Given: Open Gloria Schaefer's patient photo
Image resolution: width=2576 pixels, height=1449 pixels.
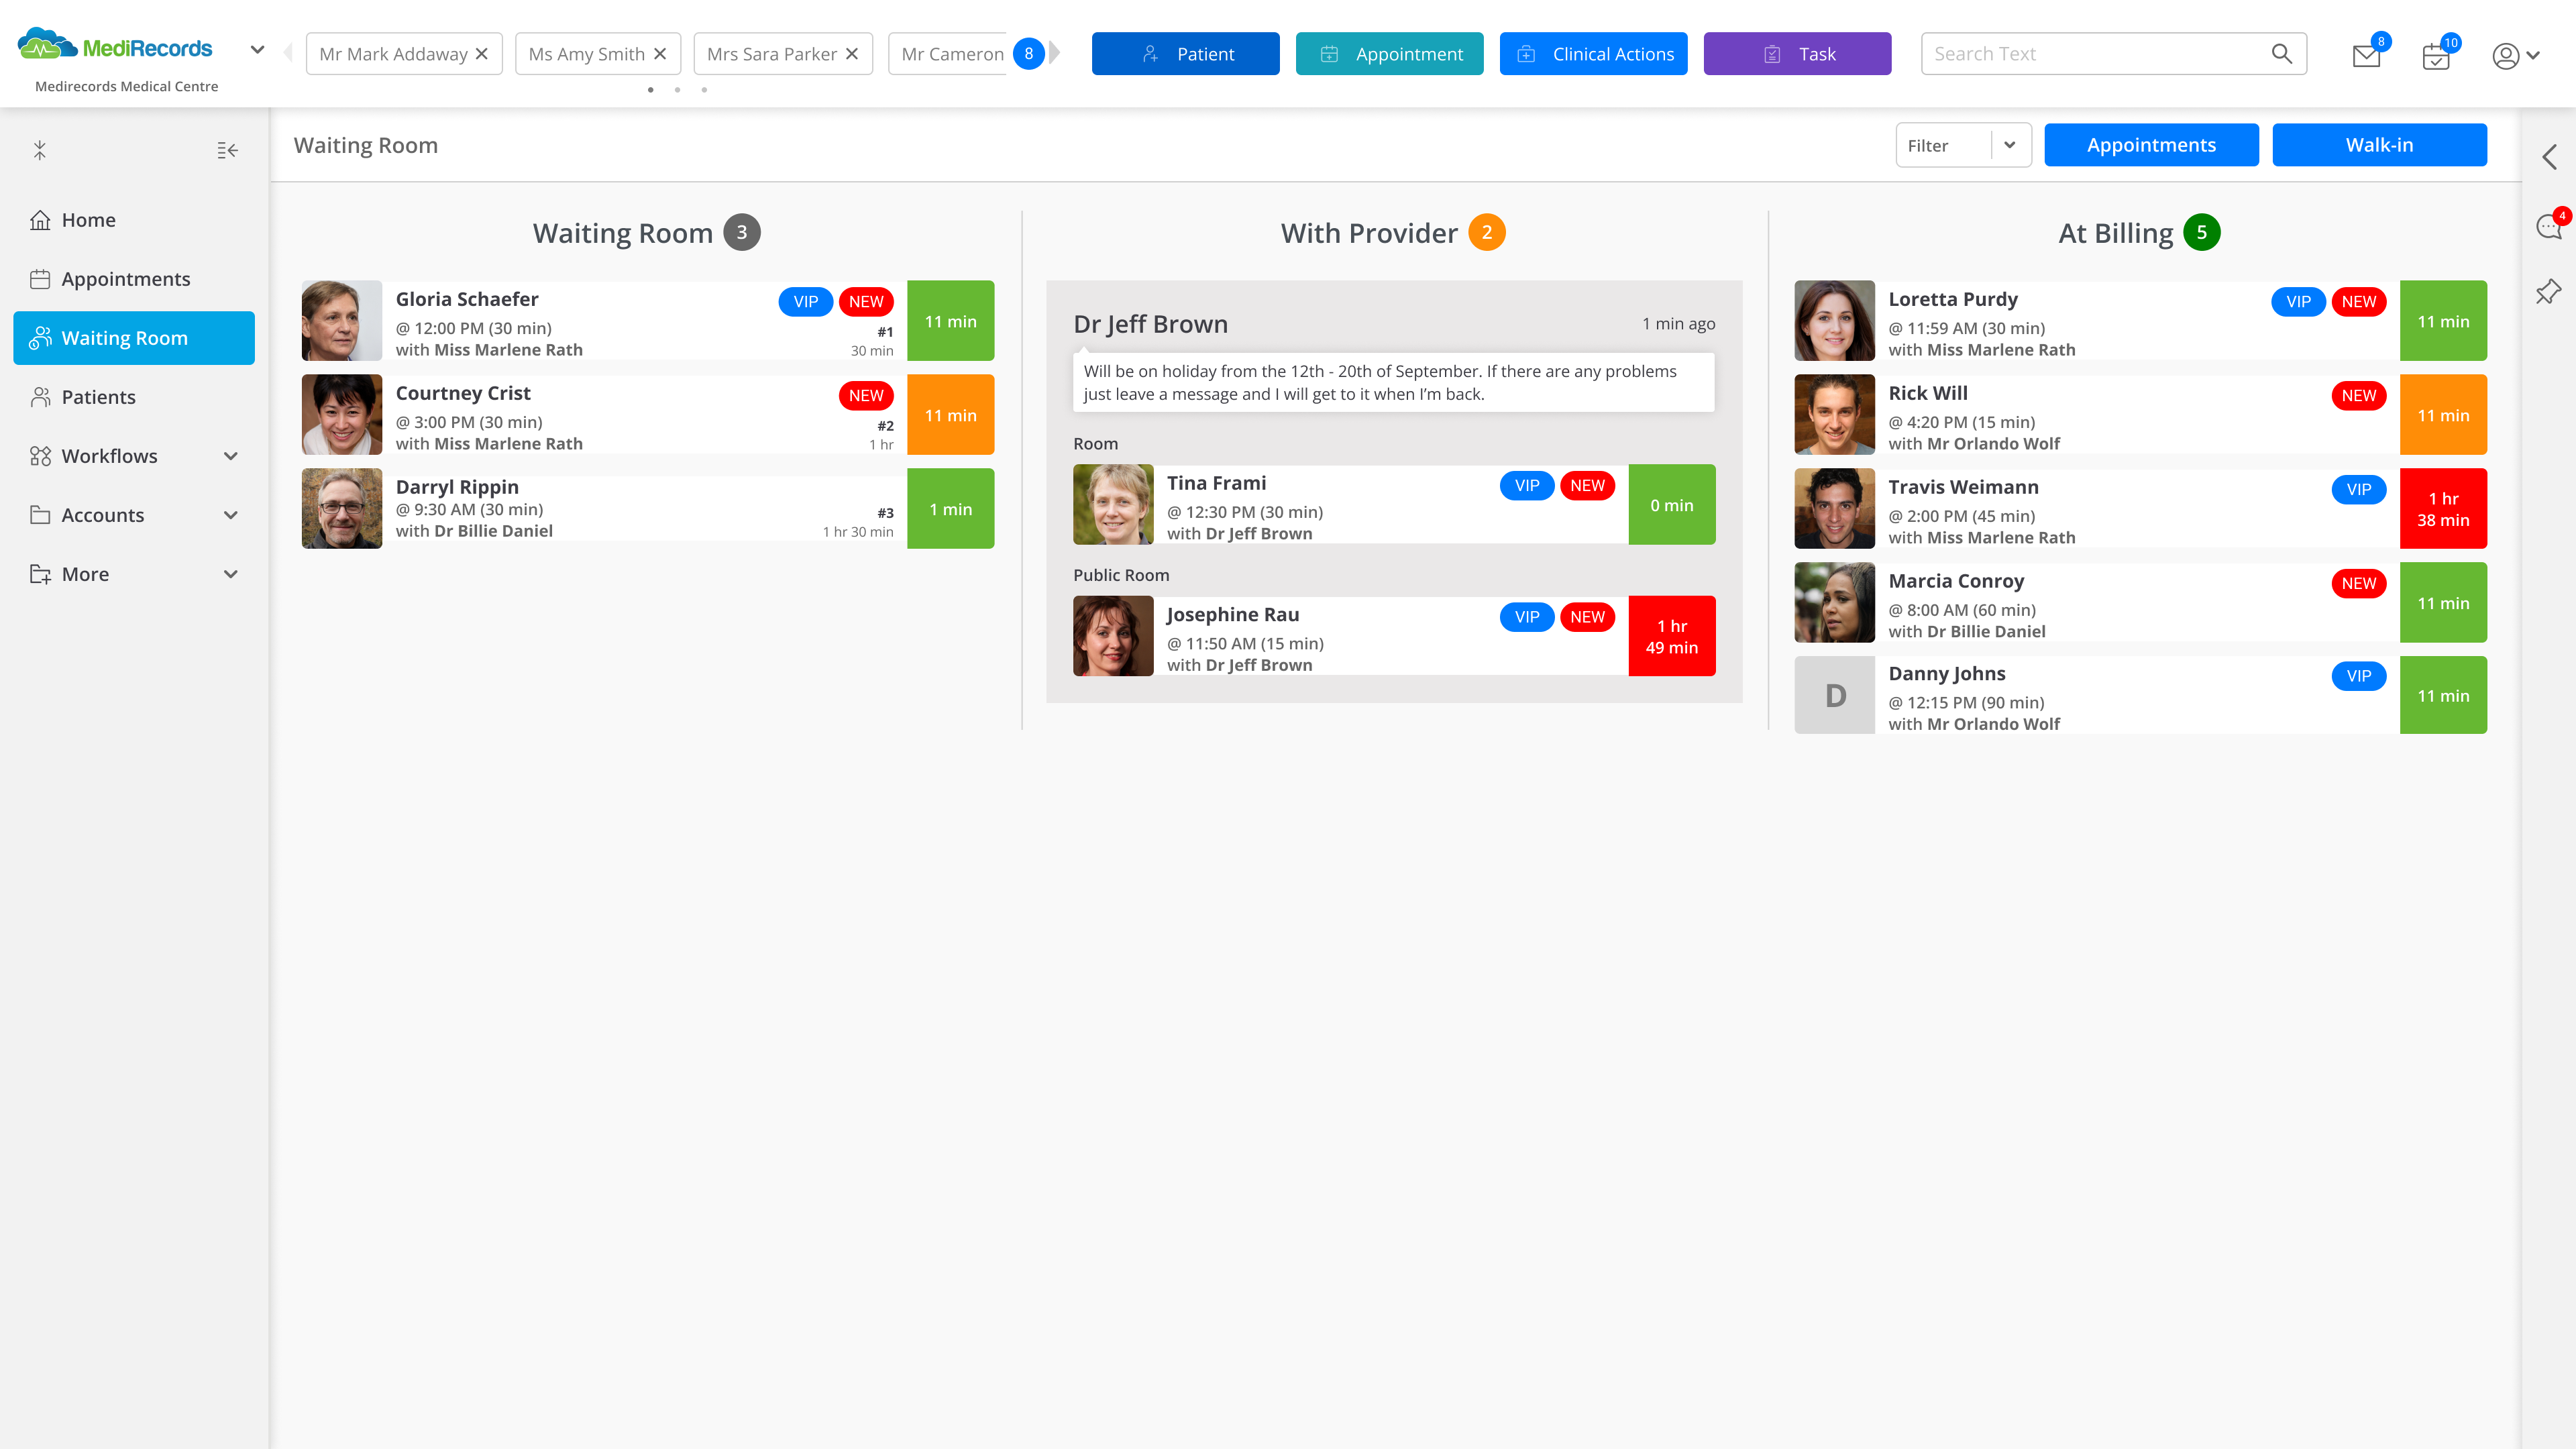Looking at the screenshot, I should pyautogui.click(x=341, y=321).
